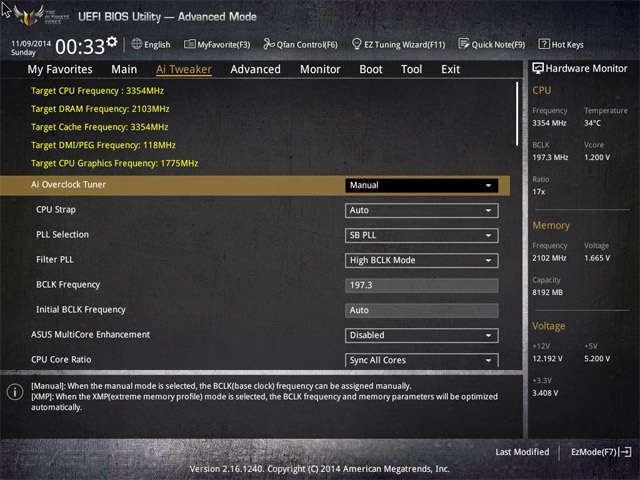Open Qfan Control(F6) fan icon
640x480 pixels.
point(269,44)
